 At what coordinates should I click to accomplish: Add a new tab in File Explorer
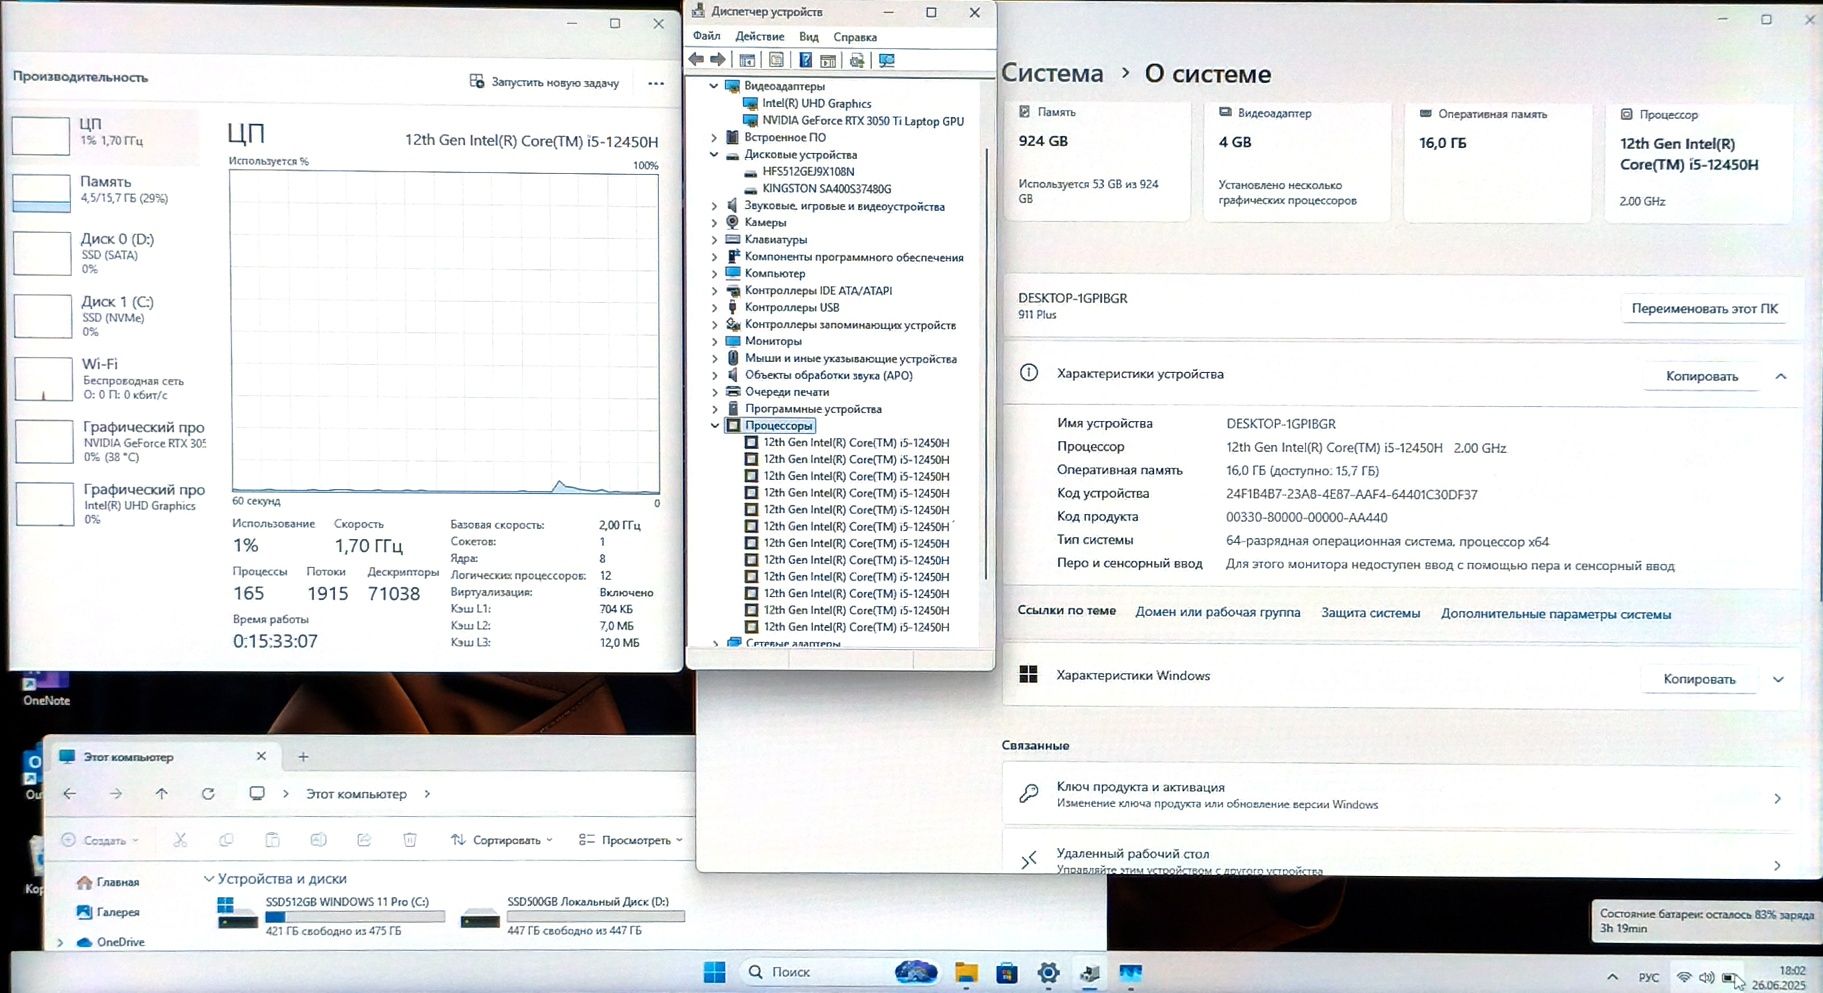[x=303, y=757]
